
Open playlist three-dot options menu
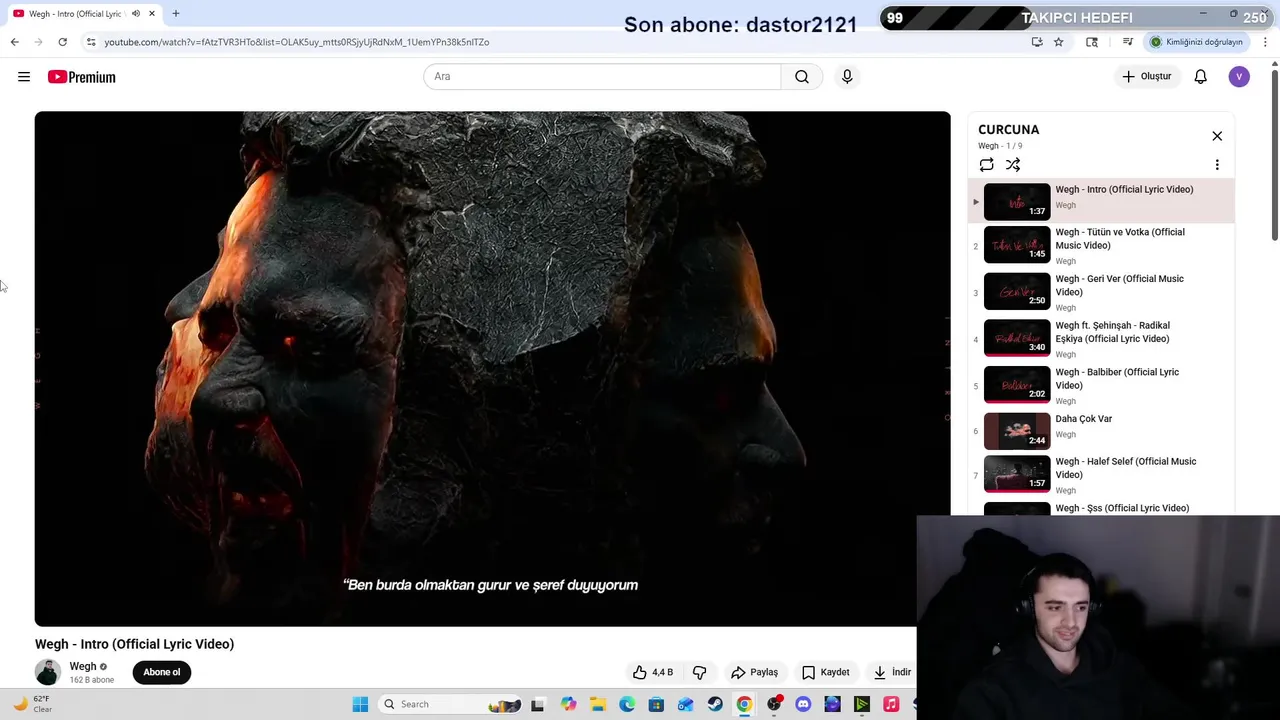coord(1217,165)
